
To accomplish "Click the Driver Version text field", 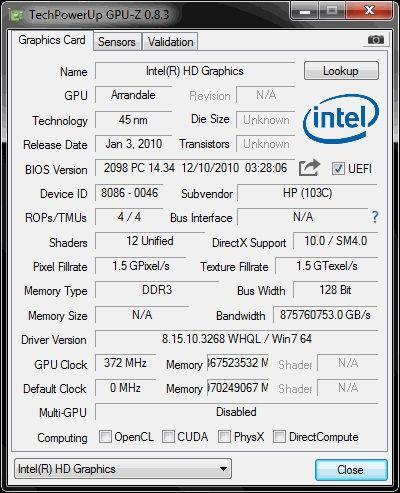I will coord(237,339).
